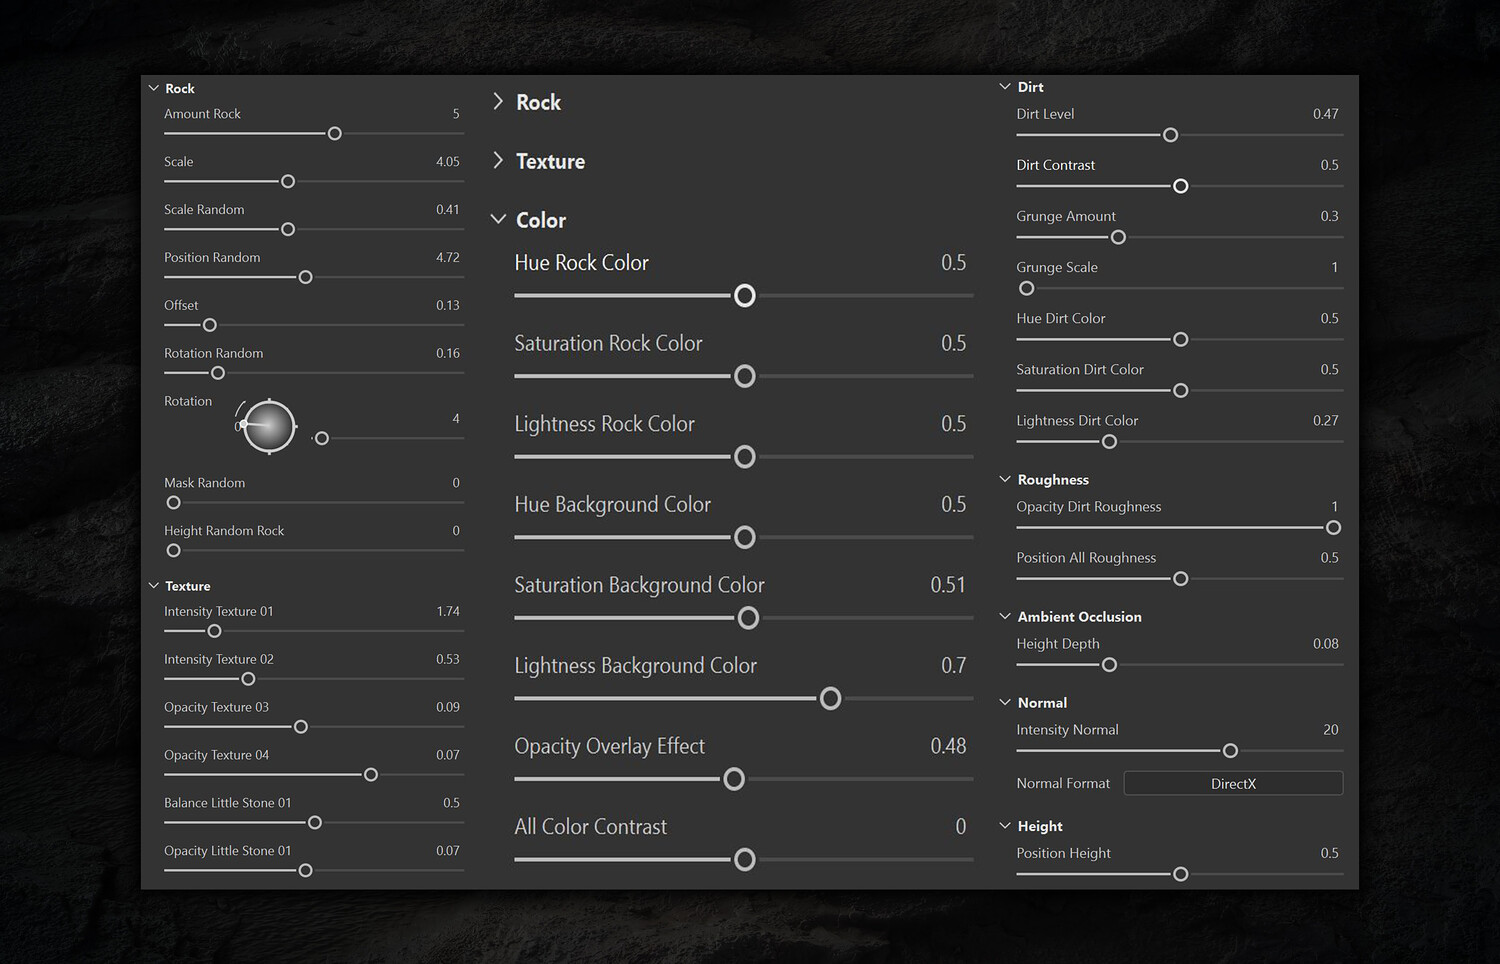Click the Height Depth value 0.08
Screen dimensions: 1500x964
[1326, 644]
